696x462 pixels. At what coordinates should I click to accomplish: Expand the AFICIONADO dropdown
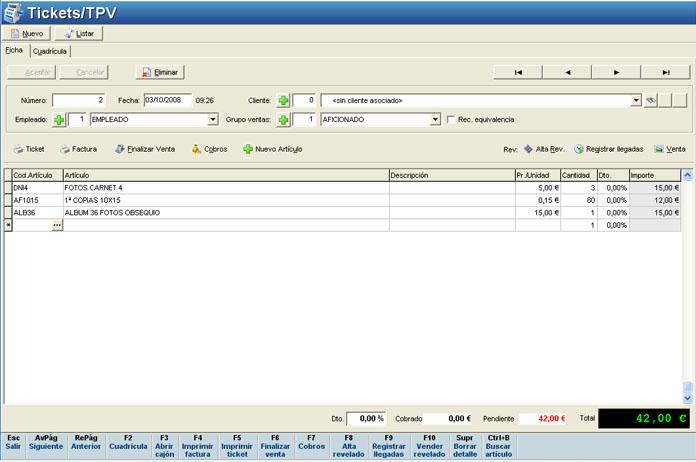(435, 120)
